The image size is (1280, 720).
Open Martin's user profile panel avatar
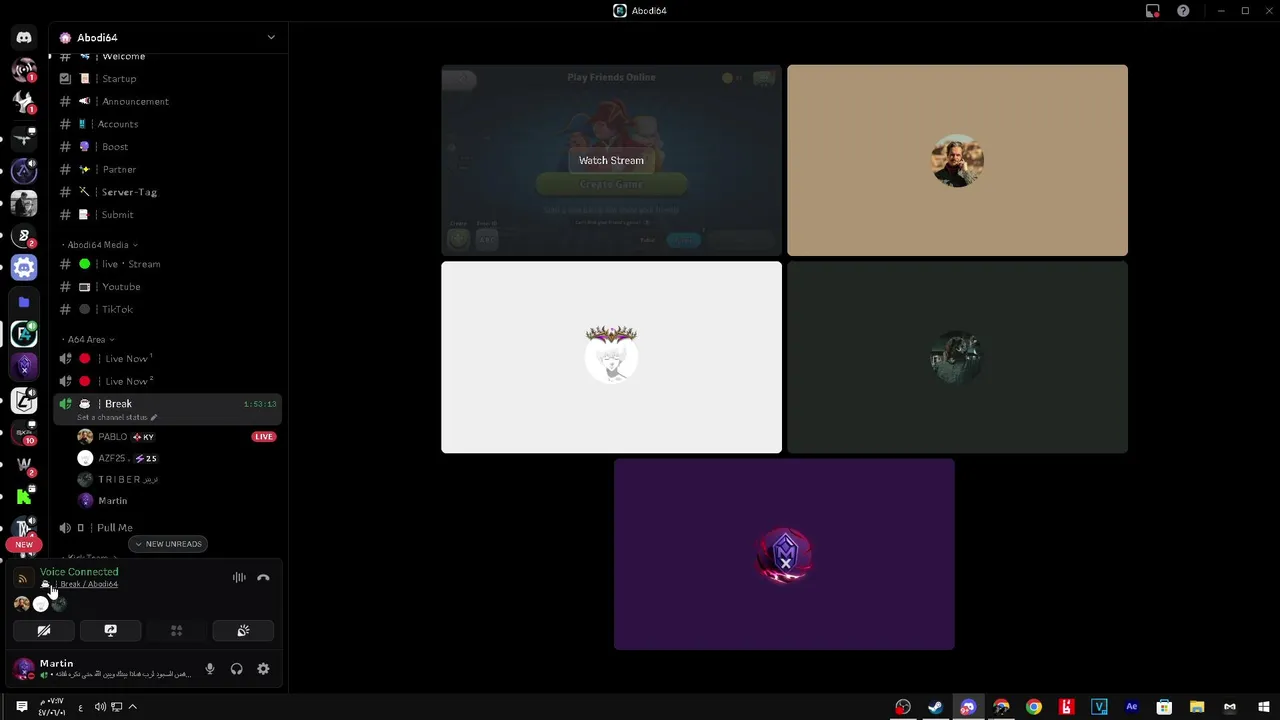[x=24, y=669]
